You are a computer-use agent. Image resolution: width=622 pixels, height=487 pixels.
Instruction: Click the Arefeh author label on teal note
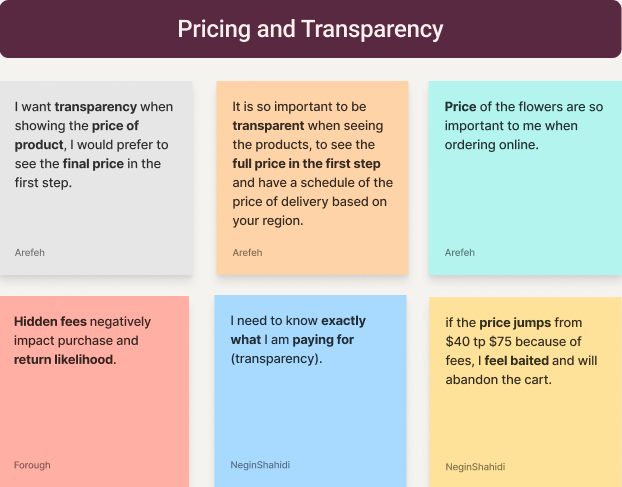pos(460,252)
